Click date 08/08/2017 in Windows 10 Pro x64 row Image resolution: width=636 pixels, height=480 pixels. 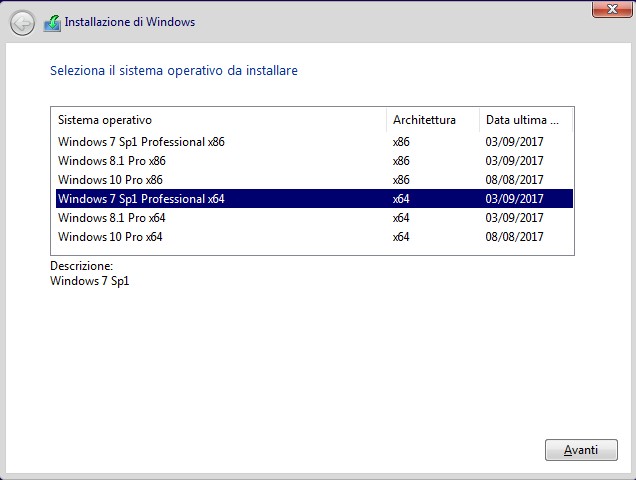514,237
